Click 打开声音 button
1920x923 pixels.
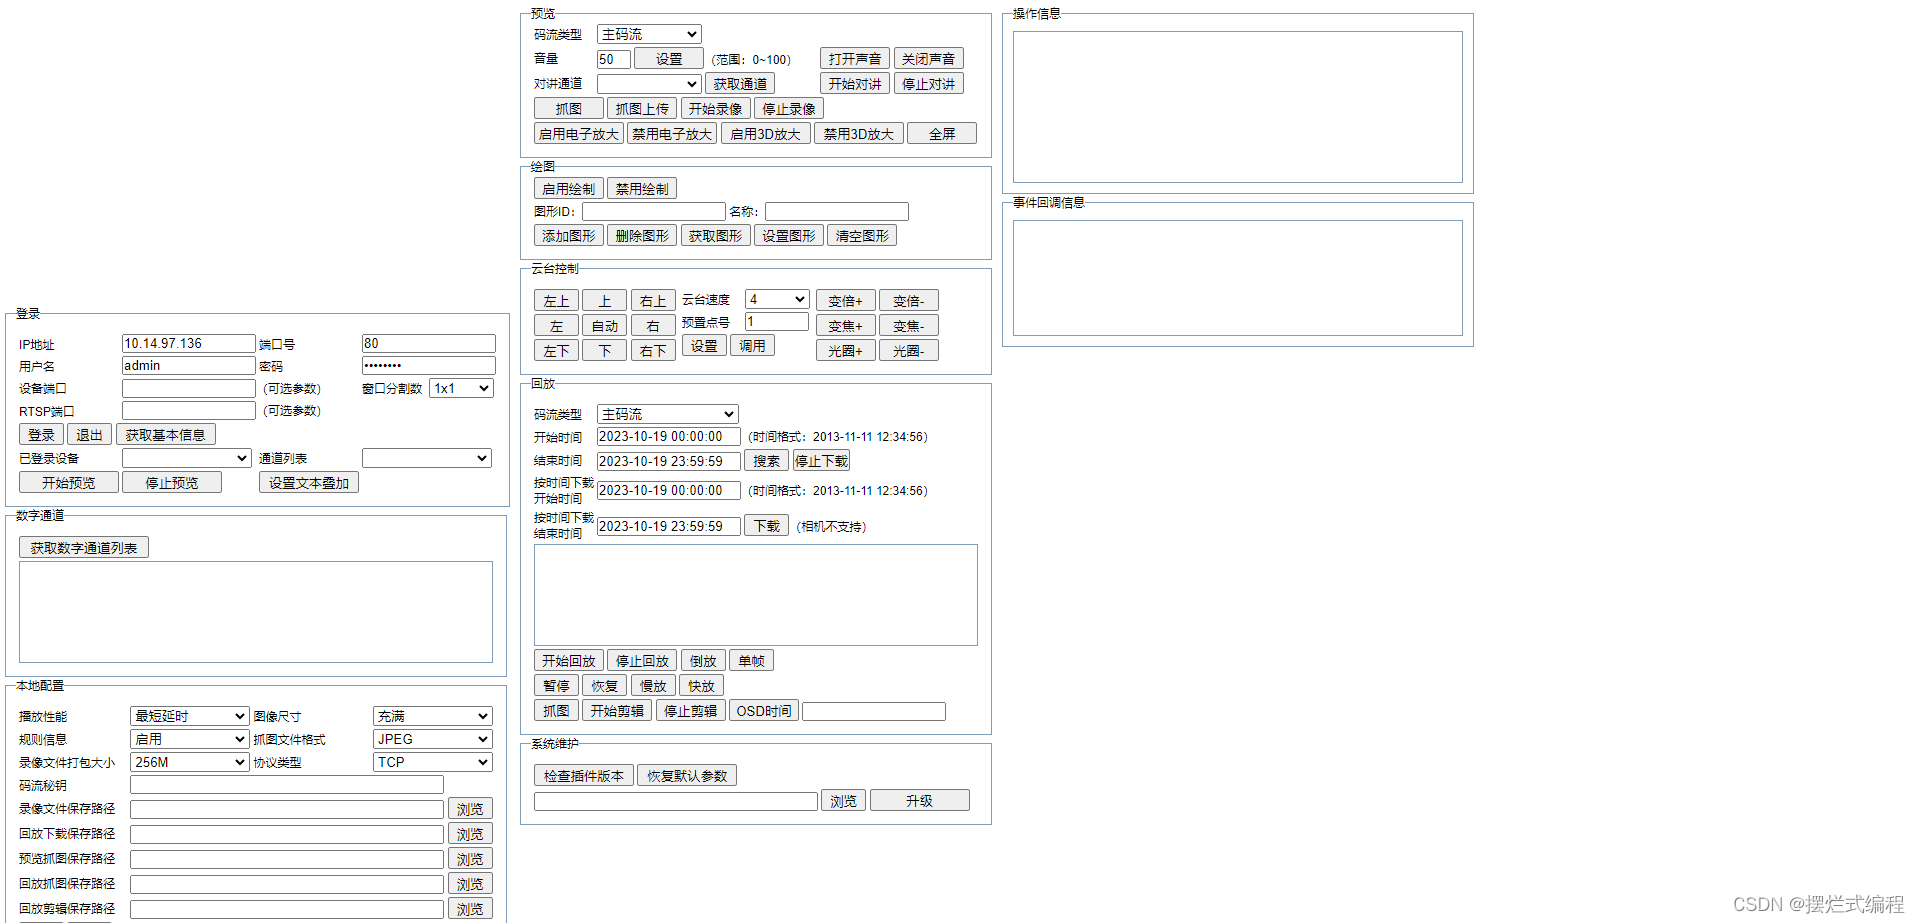click(x=855, y=59)
